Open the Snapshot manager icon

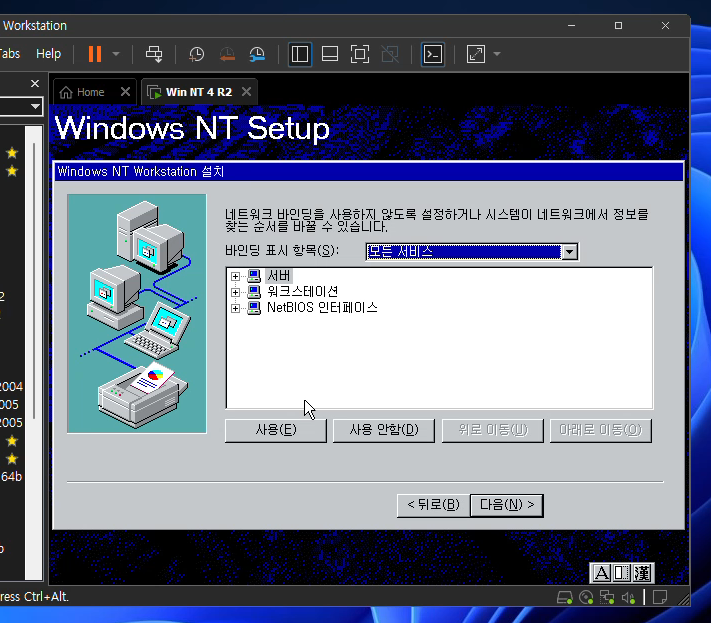pos(257,54)
